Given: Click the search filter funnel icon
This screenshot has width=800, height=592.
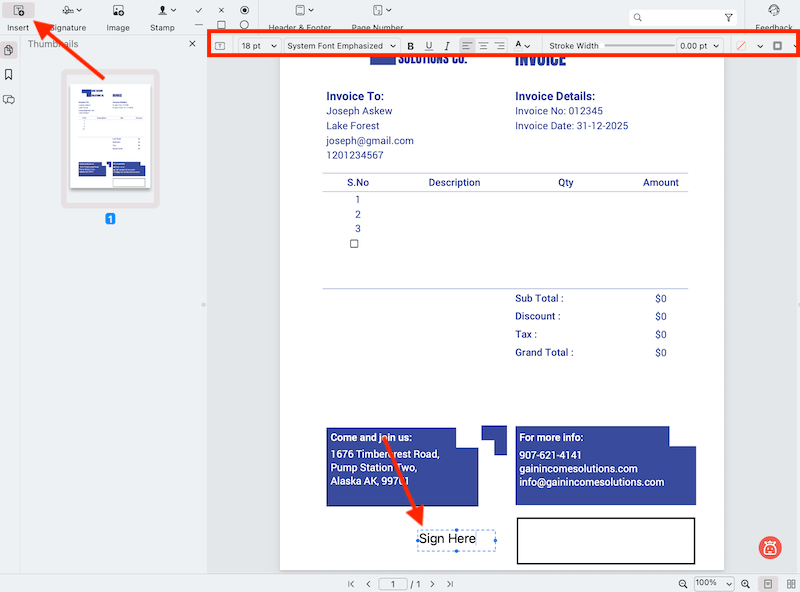Looking at the screenshot, I should click(729, 18).
